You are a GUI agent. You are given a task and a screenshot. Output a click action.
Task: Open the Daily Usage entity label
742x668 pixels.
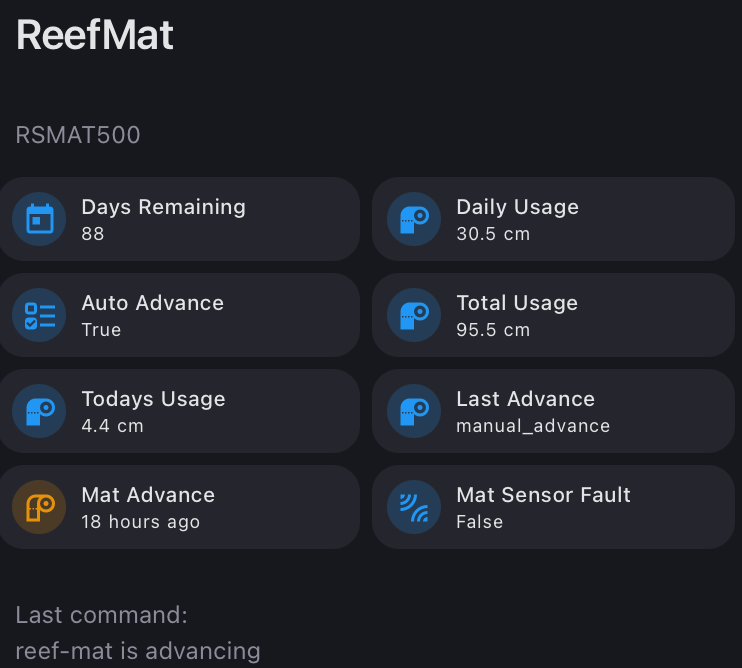[x=518, y=207]
